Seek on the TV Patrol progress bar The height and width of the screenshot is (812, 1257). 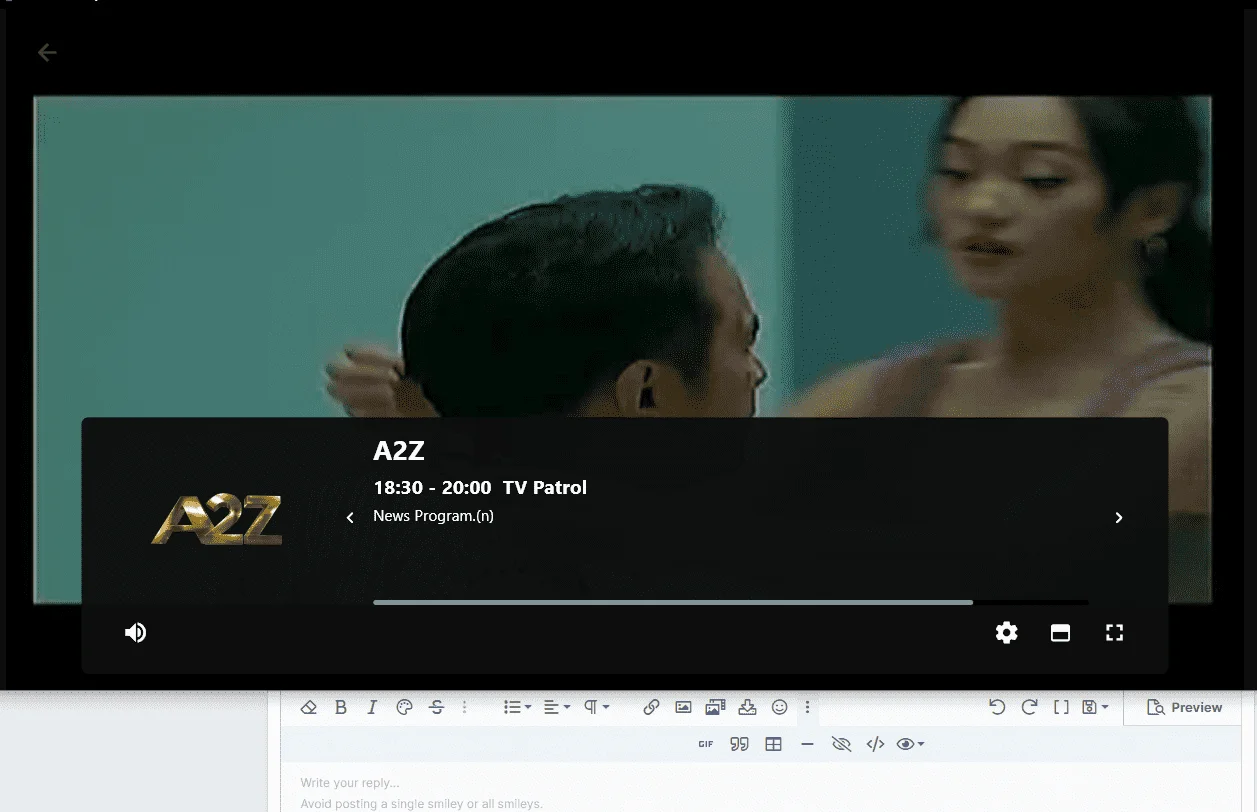click(731, 603)
